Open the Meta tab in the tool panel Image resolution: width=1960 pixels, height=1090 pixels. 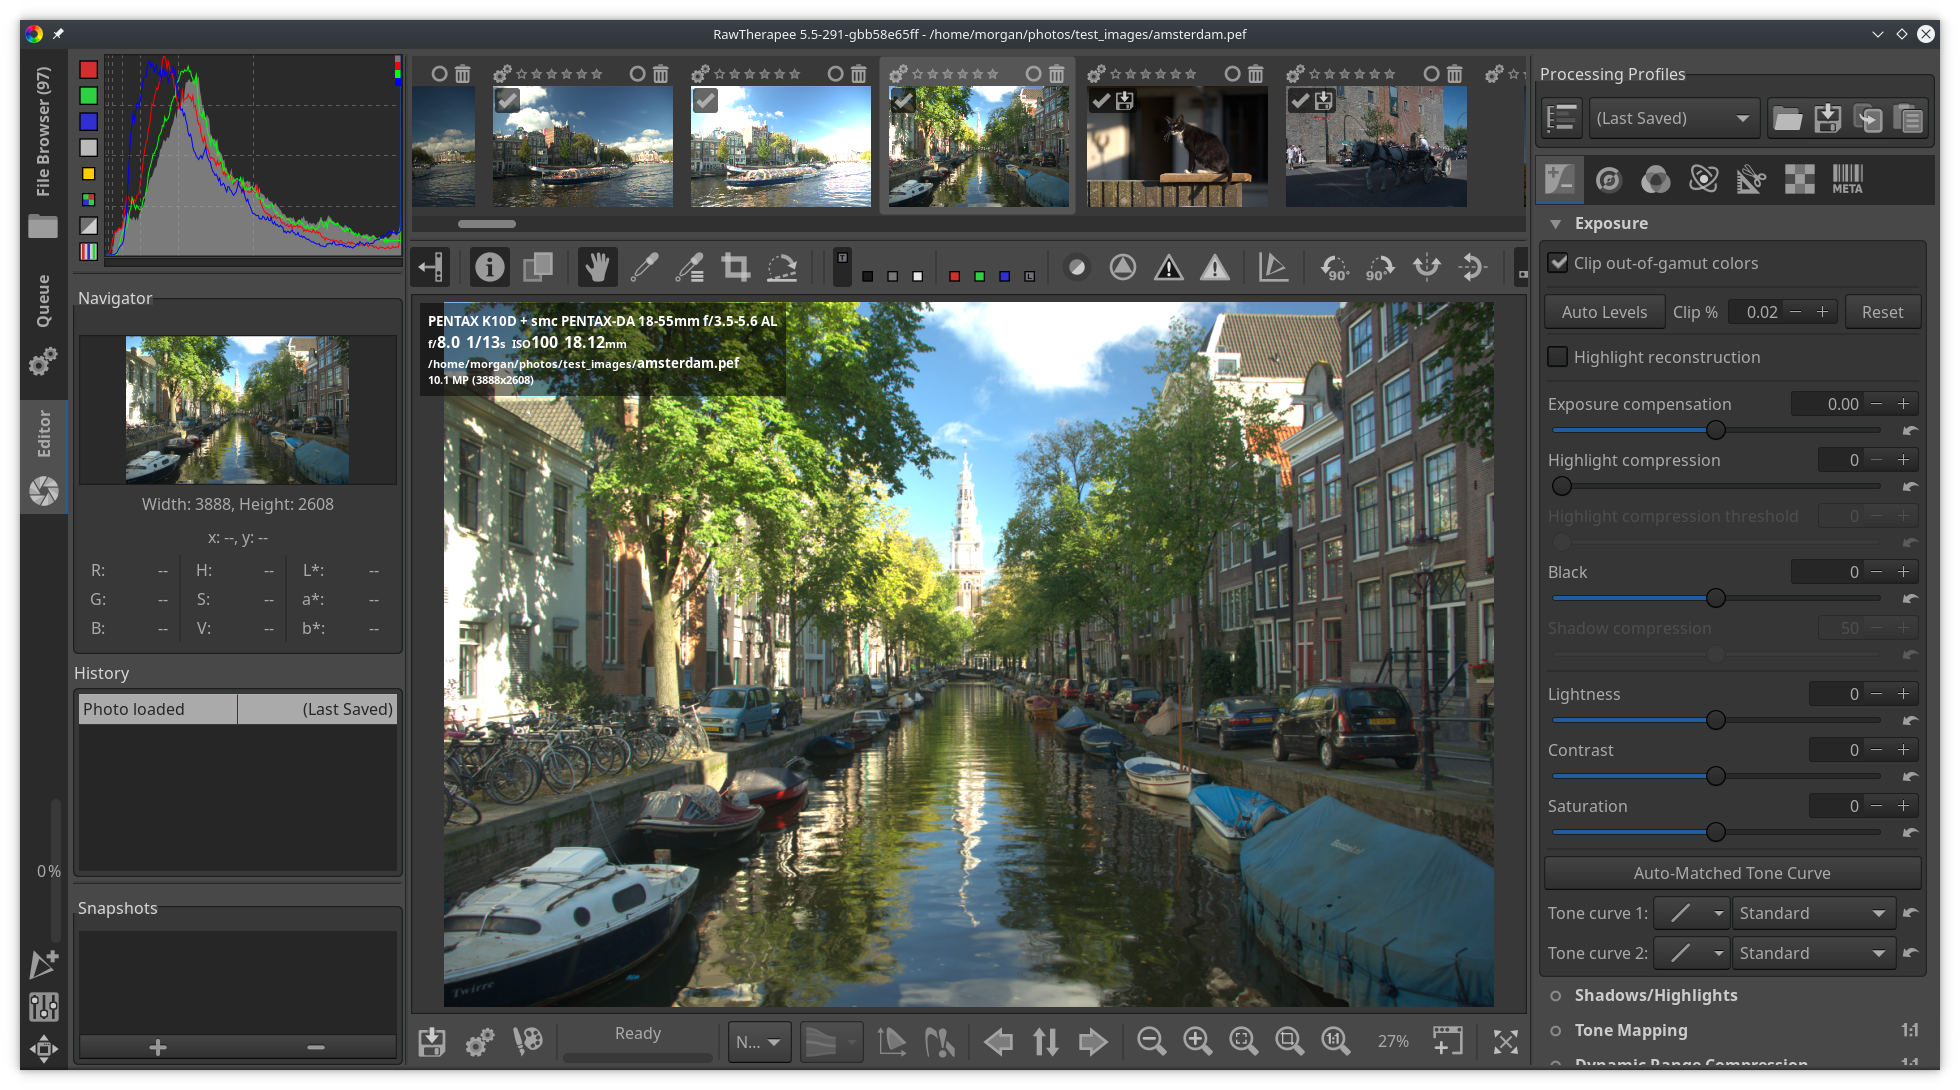[x=1847, y=179]
